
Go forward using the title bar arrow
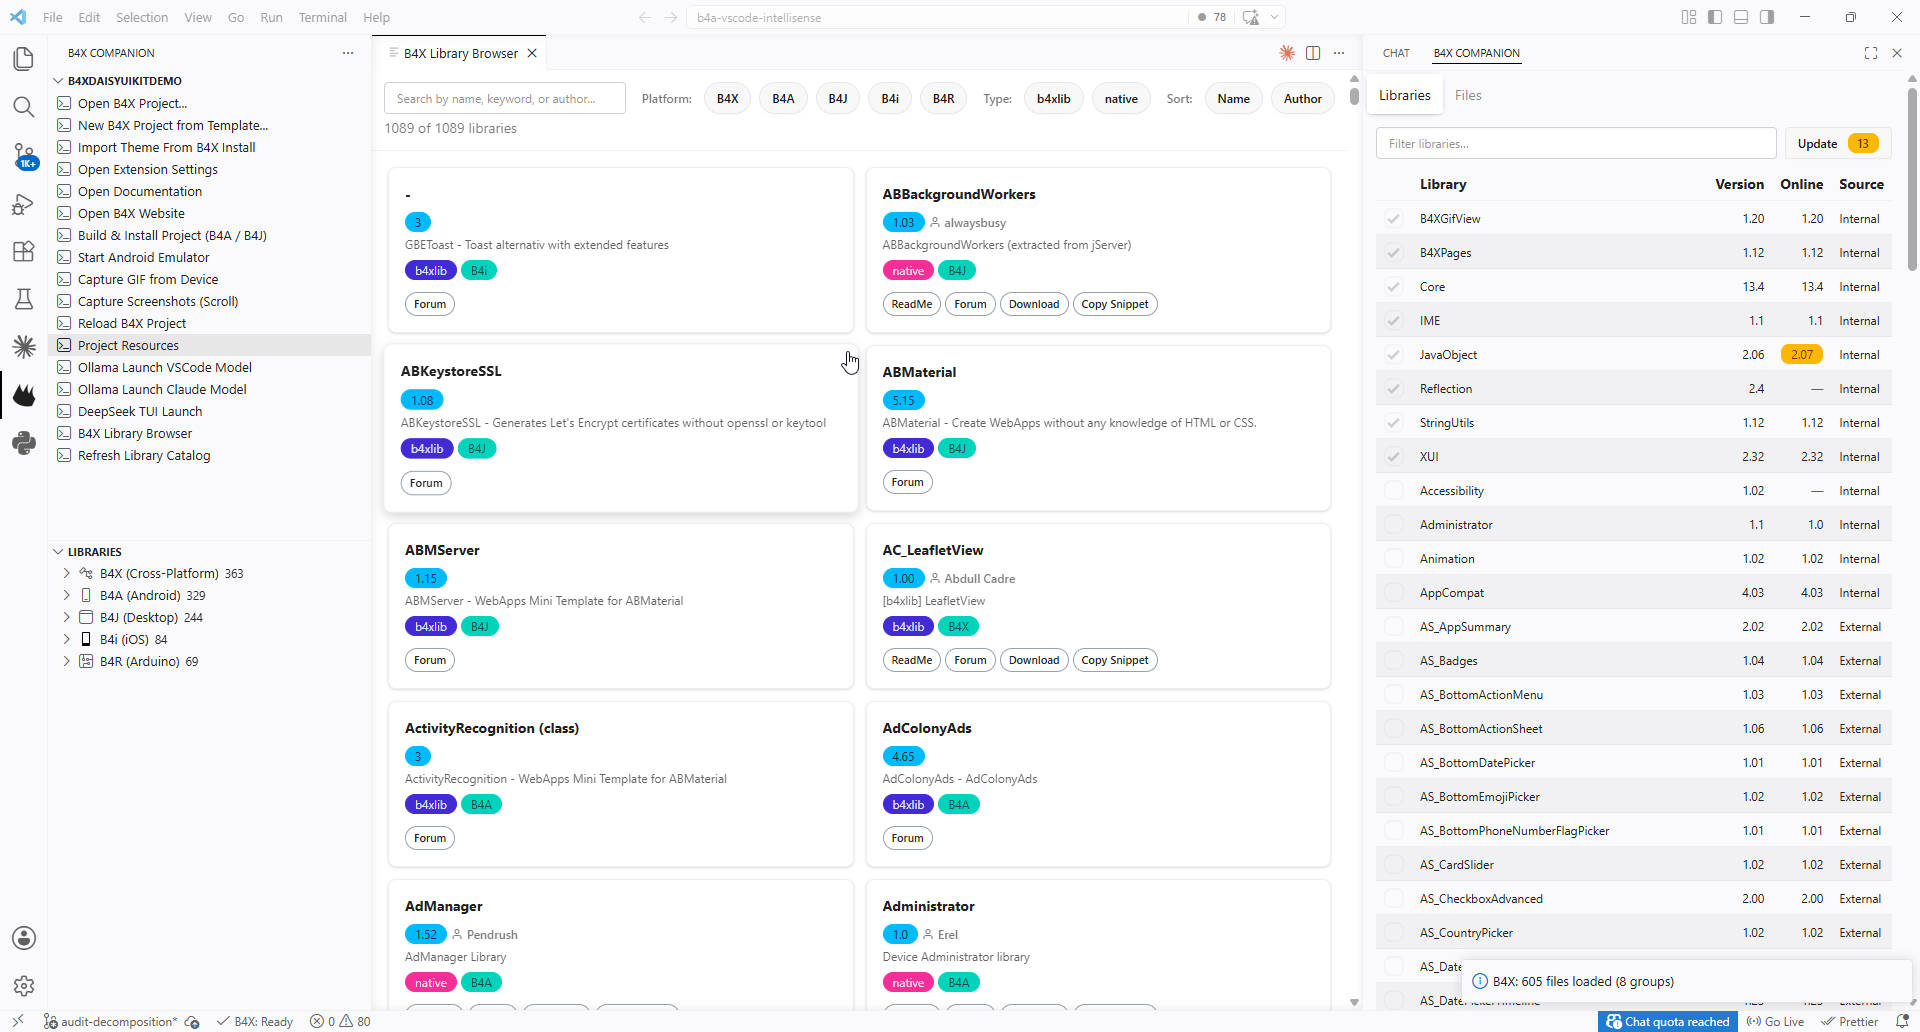tap(671, 17)
